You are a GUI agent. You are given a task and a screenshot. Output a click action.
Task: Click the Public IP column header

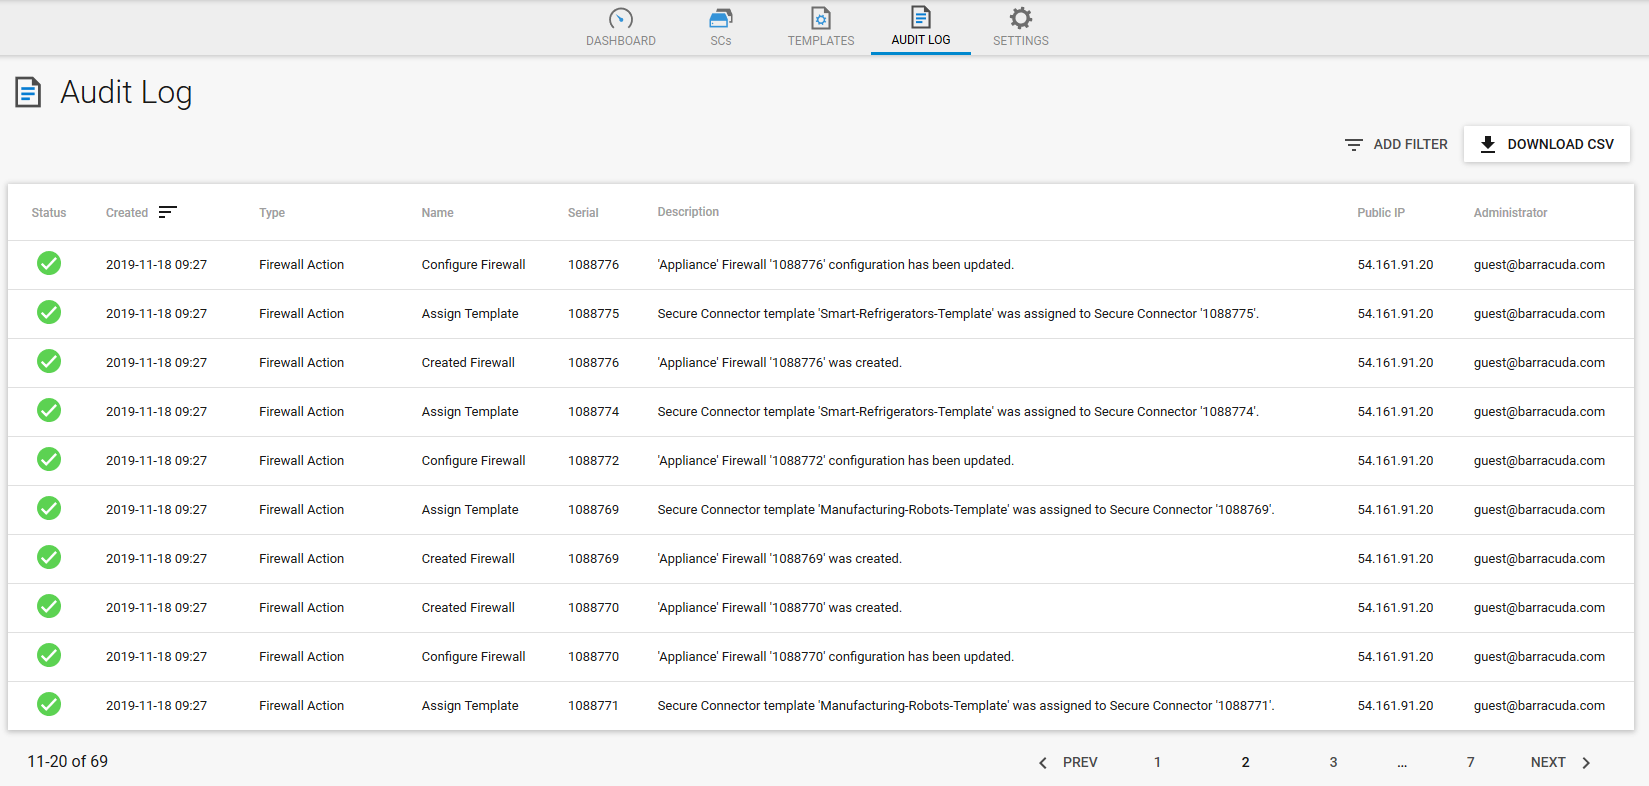1381,213
